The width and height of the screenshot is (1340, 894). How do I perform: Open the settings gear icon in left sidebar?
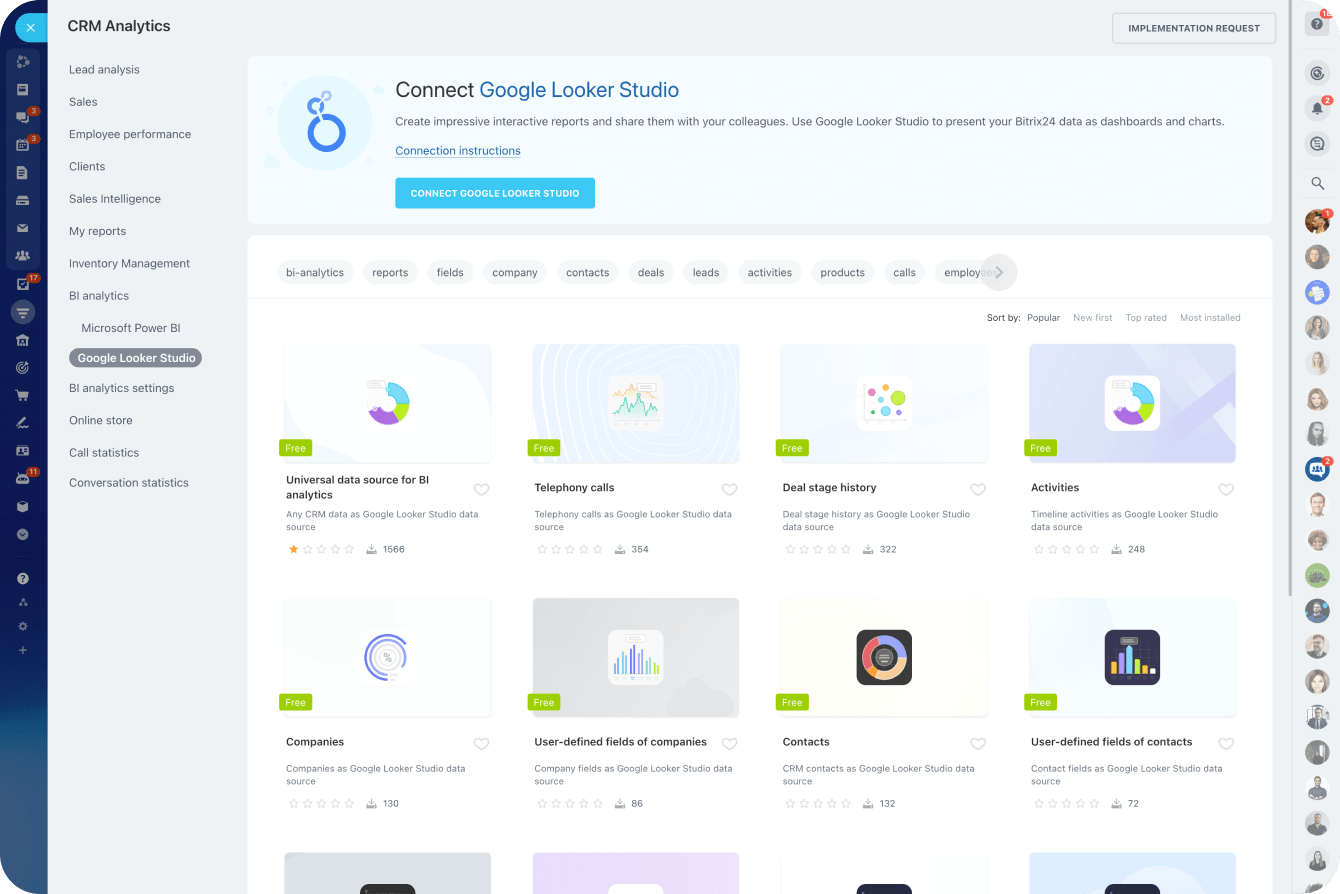22,626
